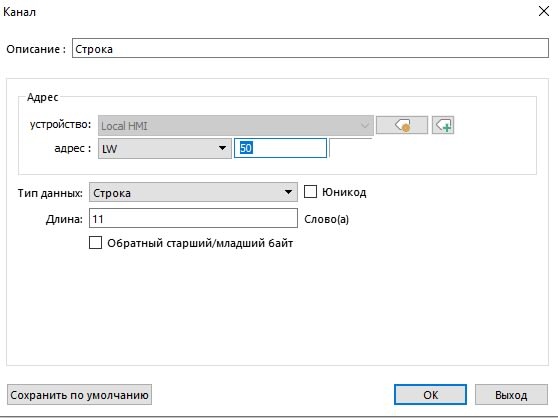Click the Обратный старший/младший байт label
The height and width of the screenshot is (418, 558).
[x=200, y=243]
